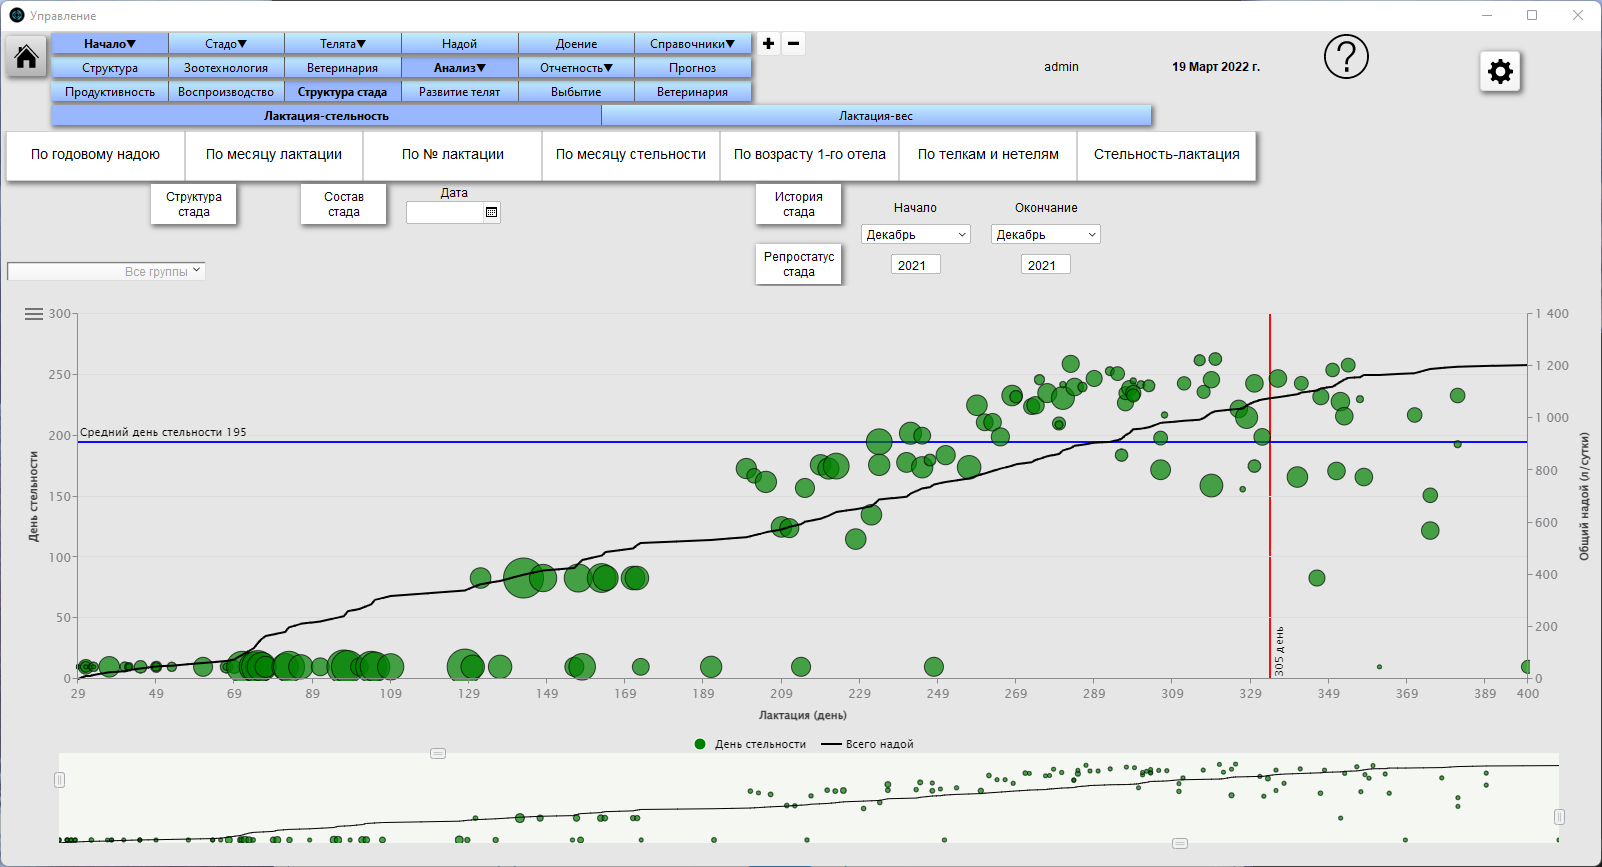Click the По № лактации button

[453, 155]
